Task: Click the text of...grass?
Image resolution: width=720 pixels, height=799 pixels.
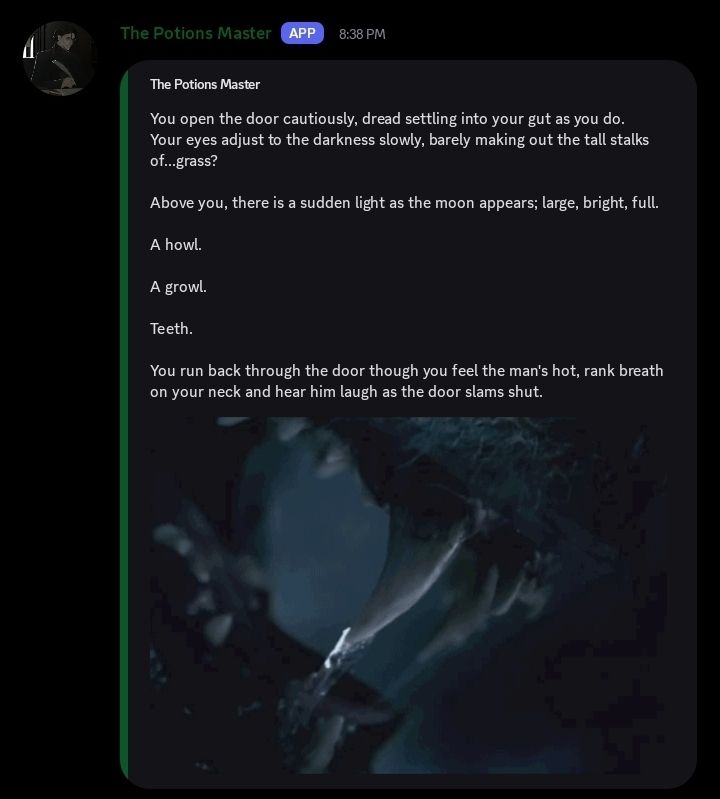Action: pyautogui.click(x=184, y=161)
